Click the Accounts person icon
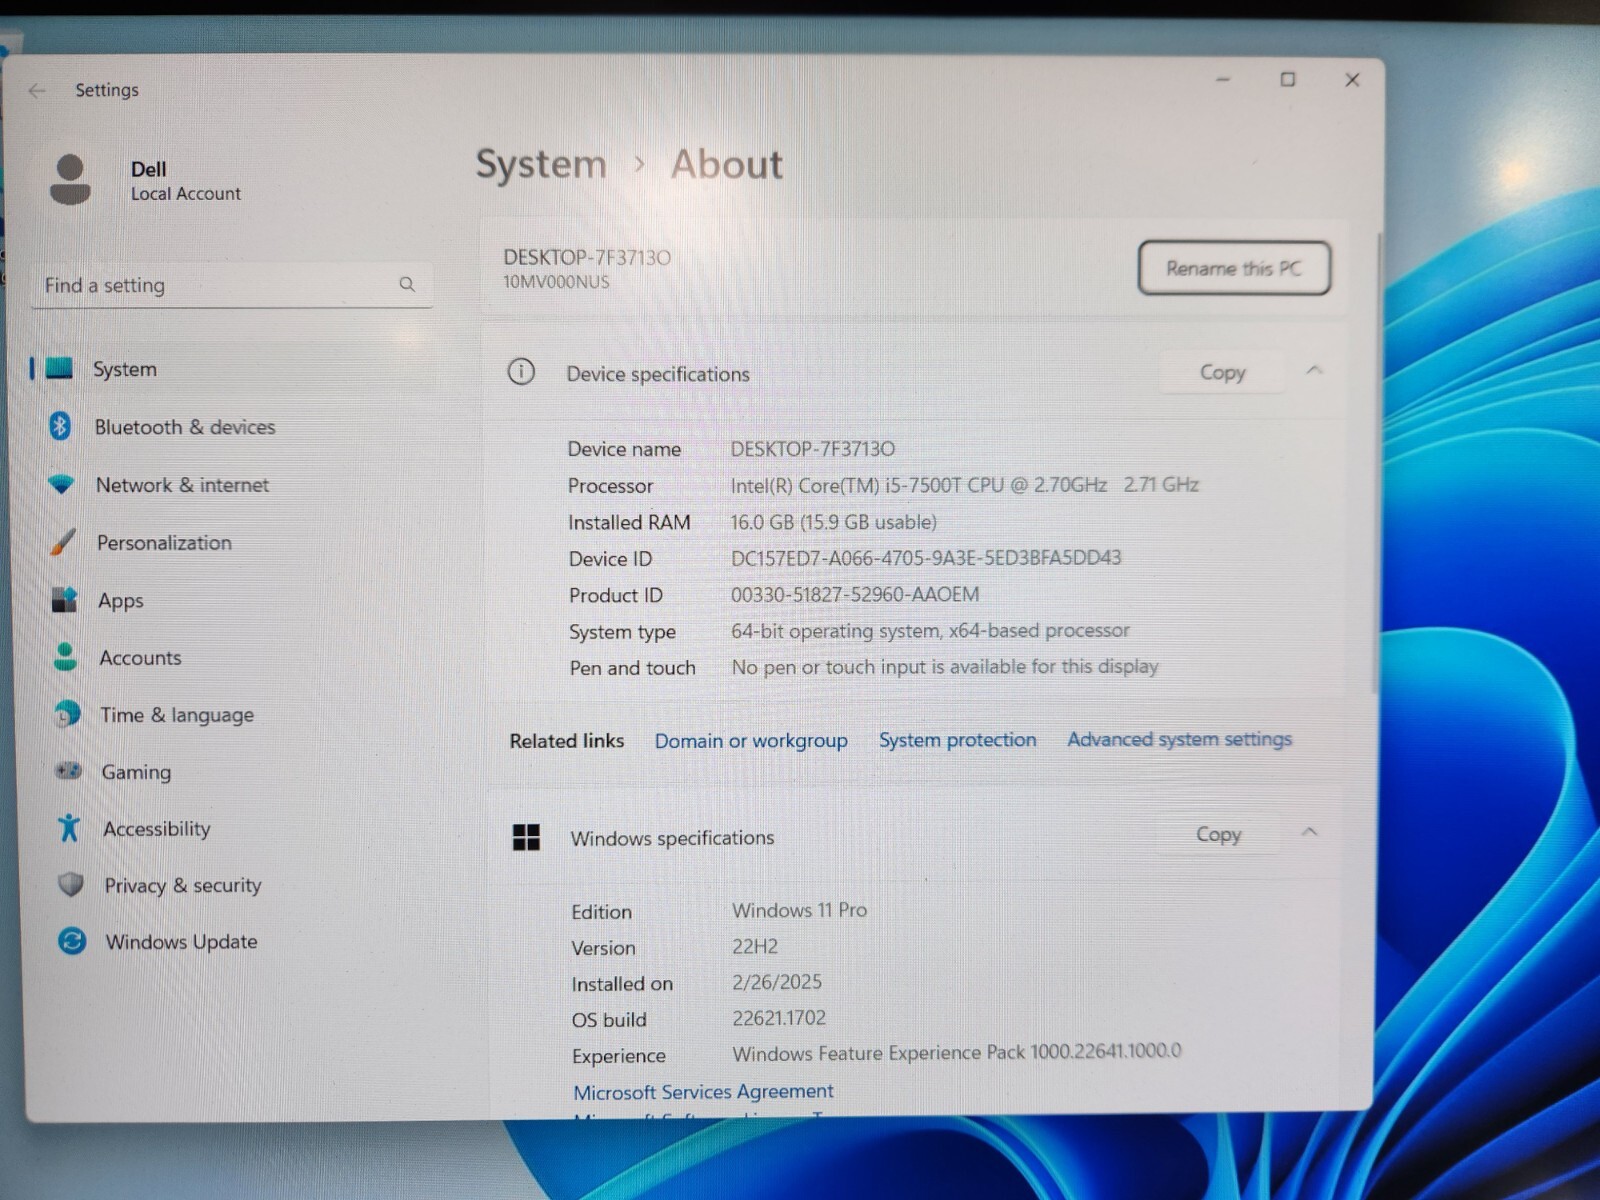The width and height of the screenshot is (1600, 1200). tap(65, 657)
